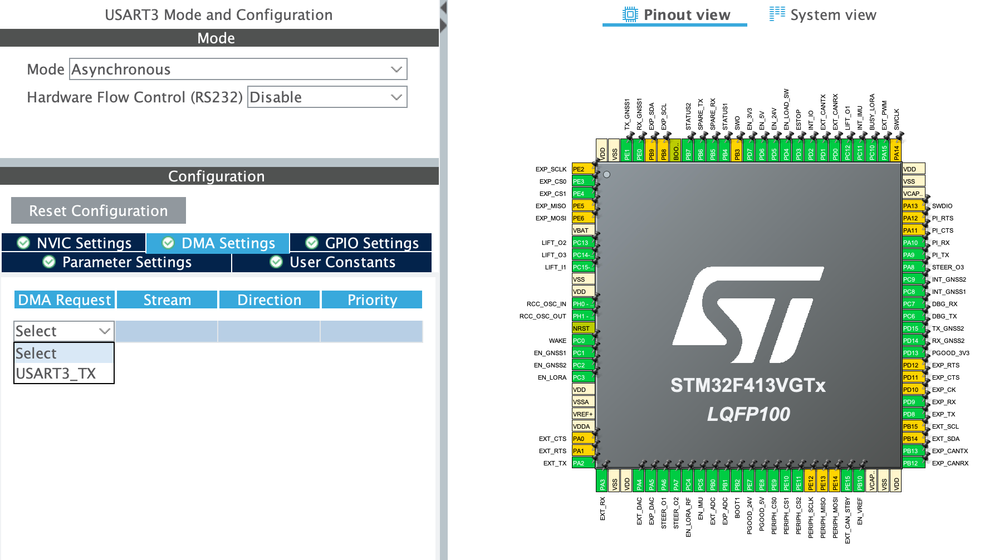Image resolution: width=999 pixels, height=560 pixels.
Task: Open Parameter Settings tab
Action: [x=117, y=262]
